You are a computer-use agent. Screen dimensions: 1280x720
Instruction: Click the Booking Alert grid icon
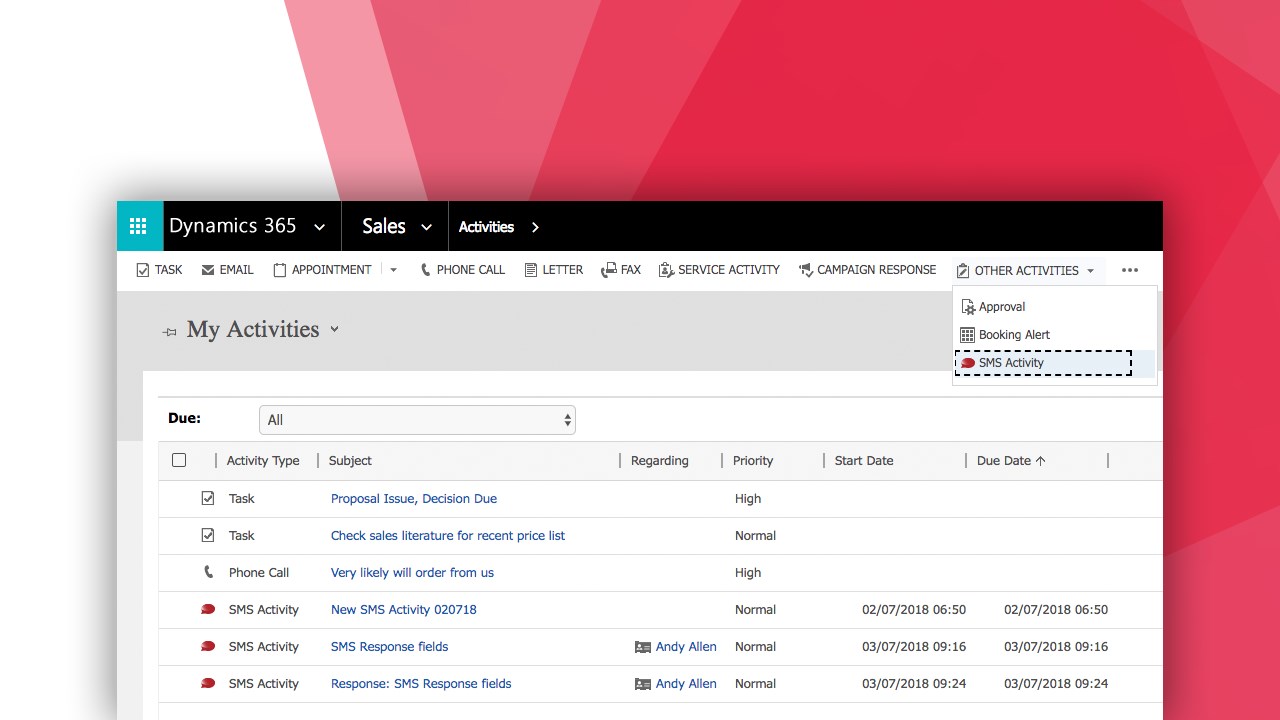[967, 335]
